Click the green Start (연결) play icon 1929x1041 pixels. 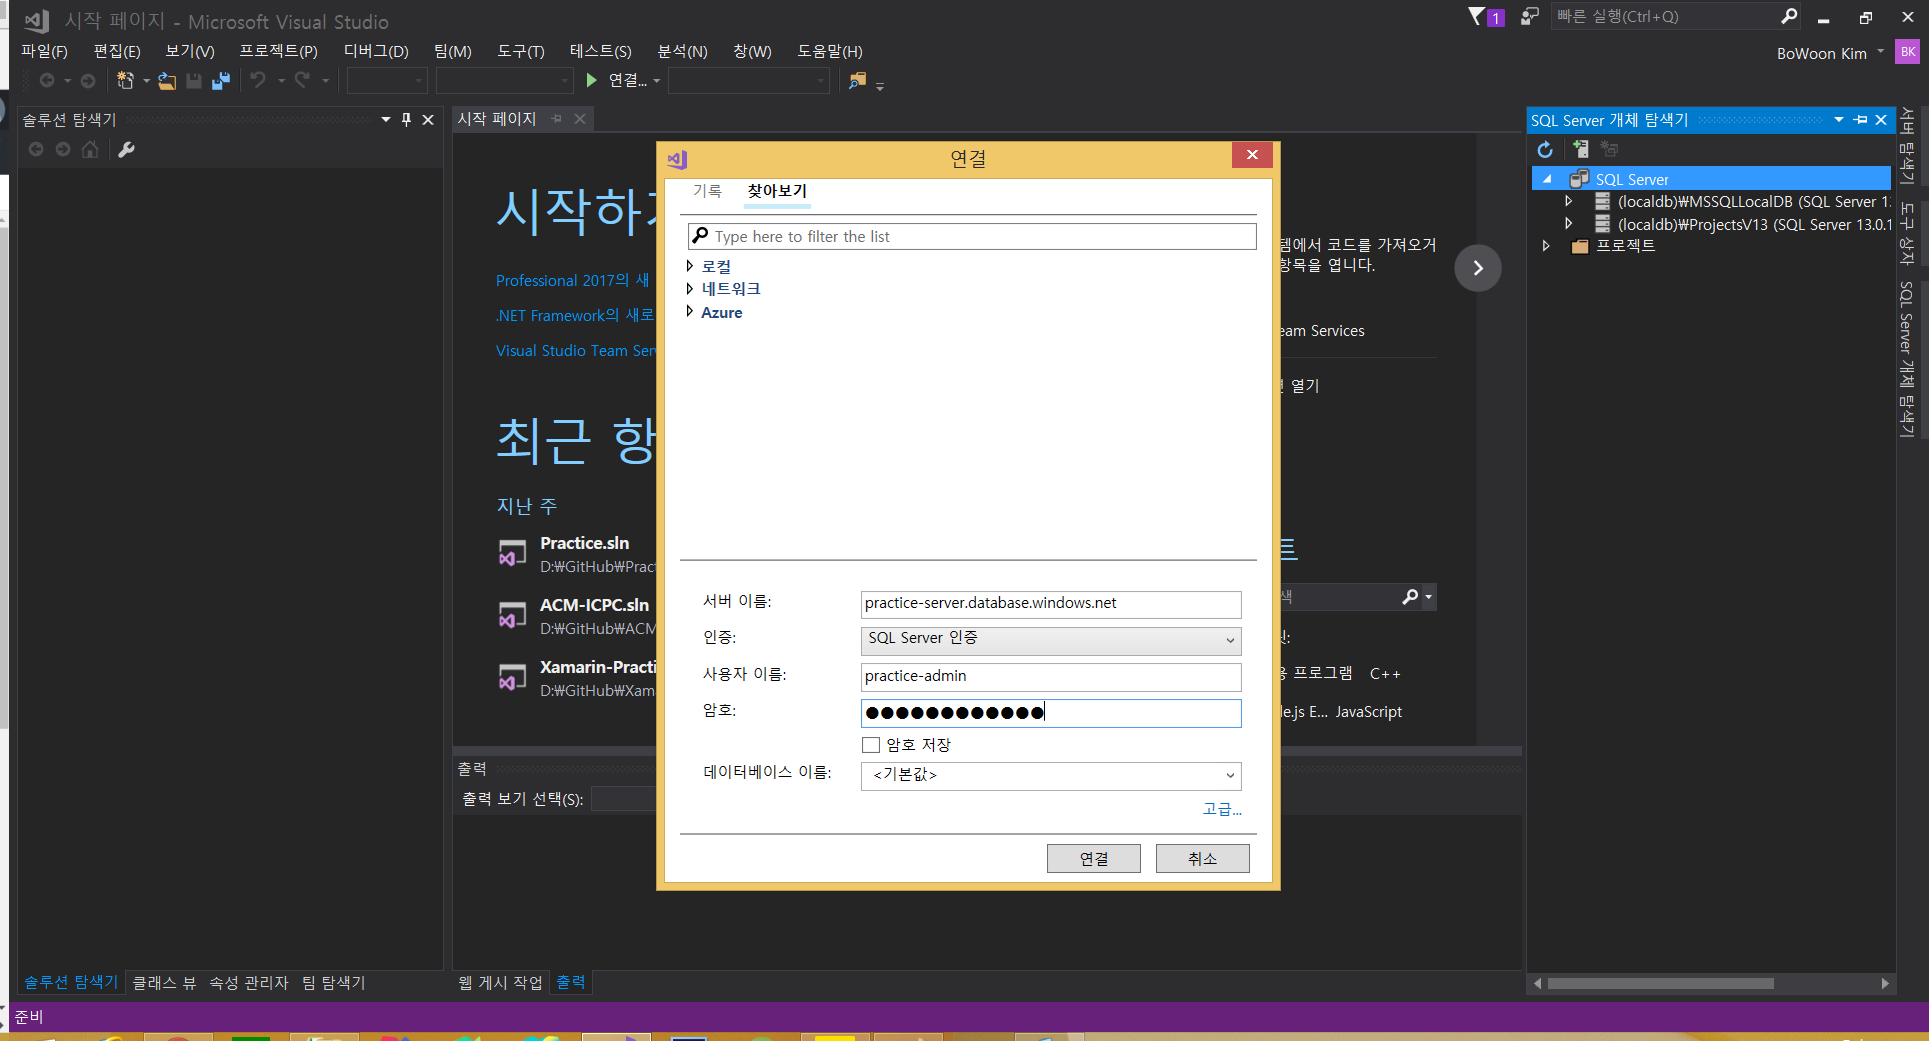(591, 80)
